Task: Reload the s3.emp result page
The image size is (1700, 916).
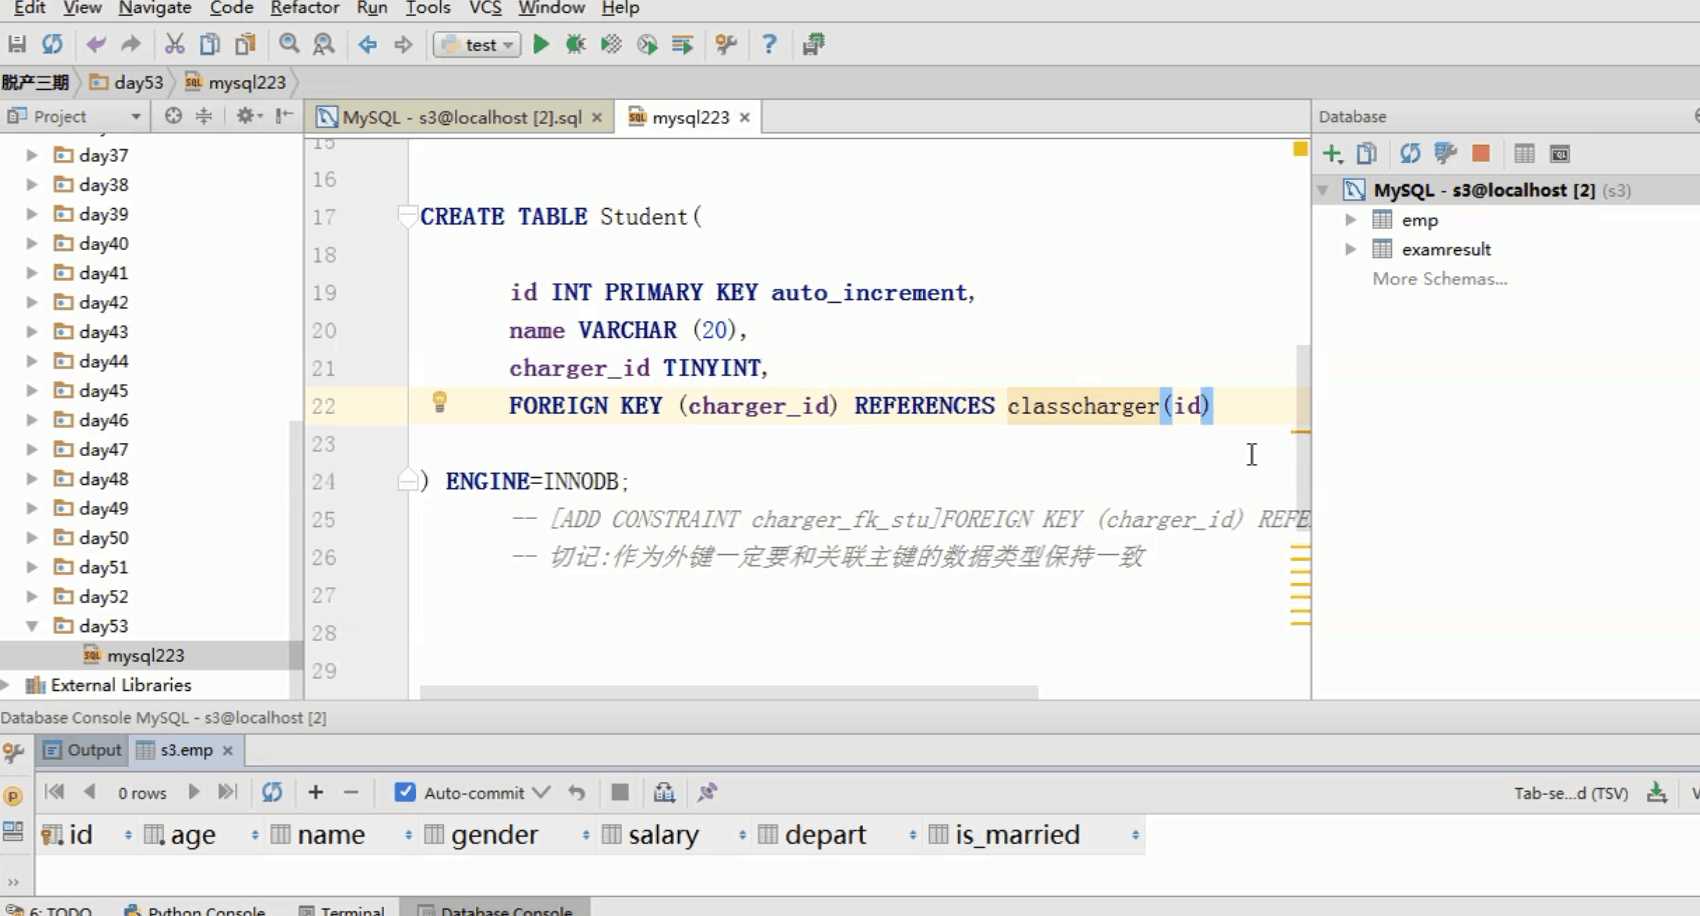Action: coord(272,792)
